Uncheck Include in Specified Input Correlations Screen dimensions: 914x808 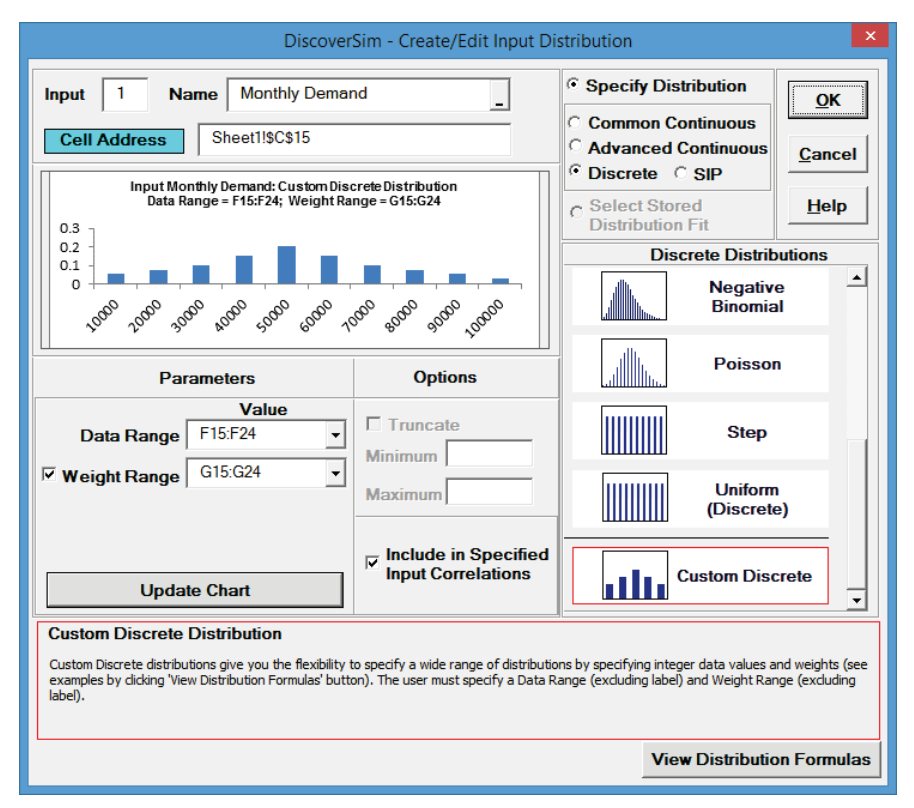point(372,563)
